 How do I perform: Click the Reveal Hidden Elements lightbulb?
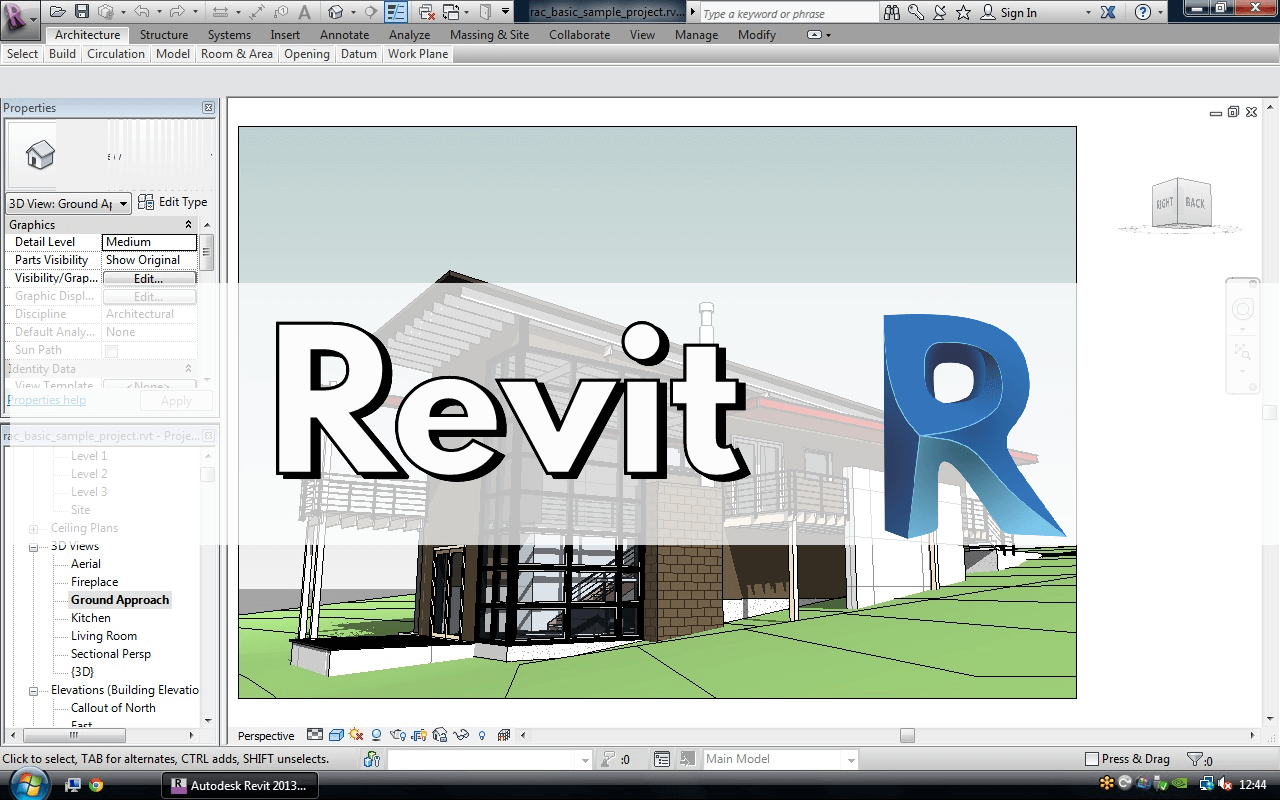click(482, 735)
